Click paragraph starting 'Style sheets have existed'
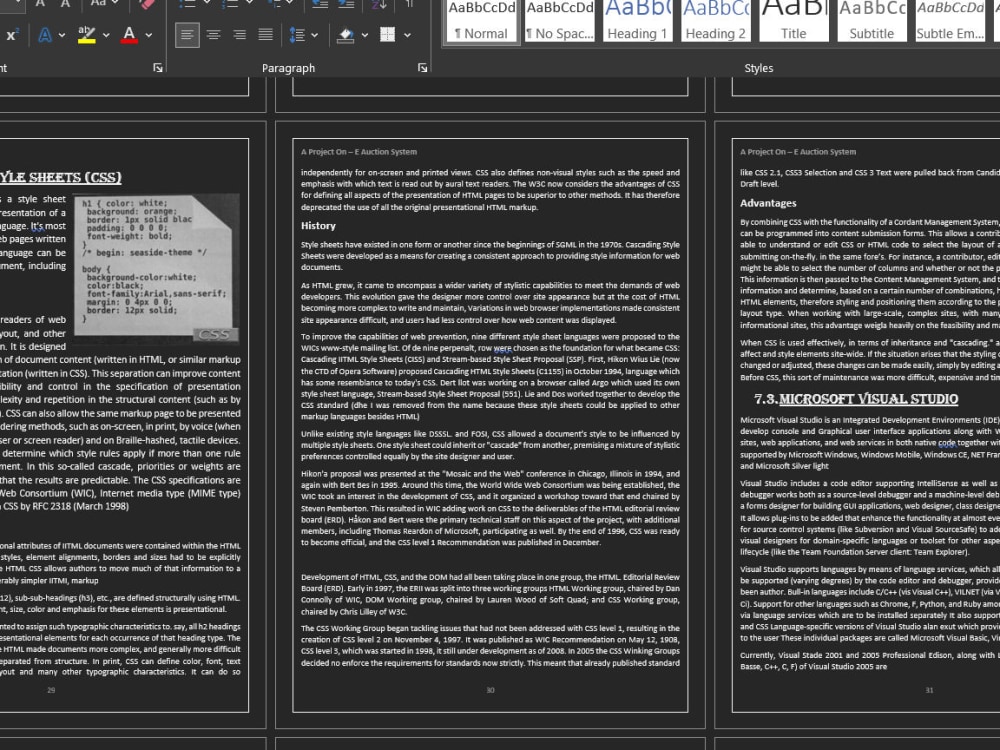1000x750 pixels. pyautogui.click(x=490, y=256)
